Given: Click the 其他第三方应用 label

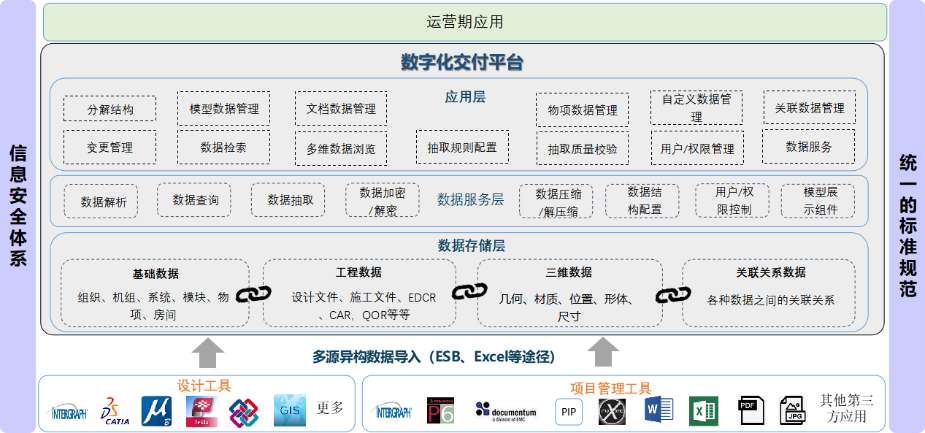Looking at the screenshot, I should click(846, 408).
